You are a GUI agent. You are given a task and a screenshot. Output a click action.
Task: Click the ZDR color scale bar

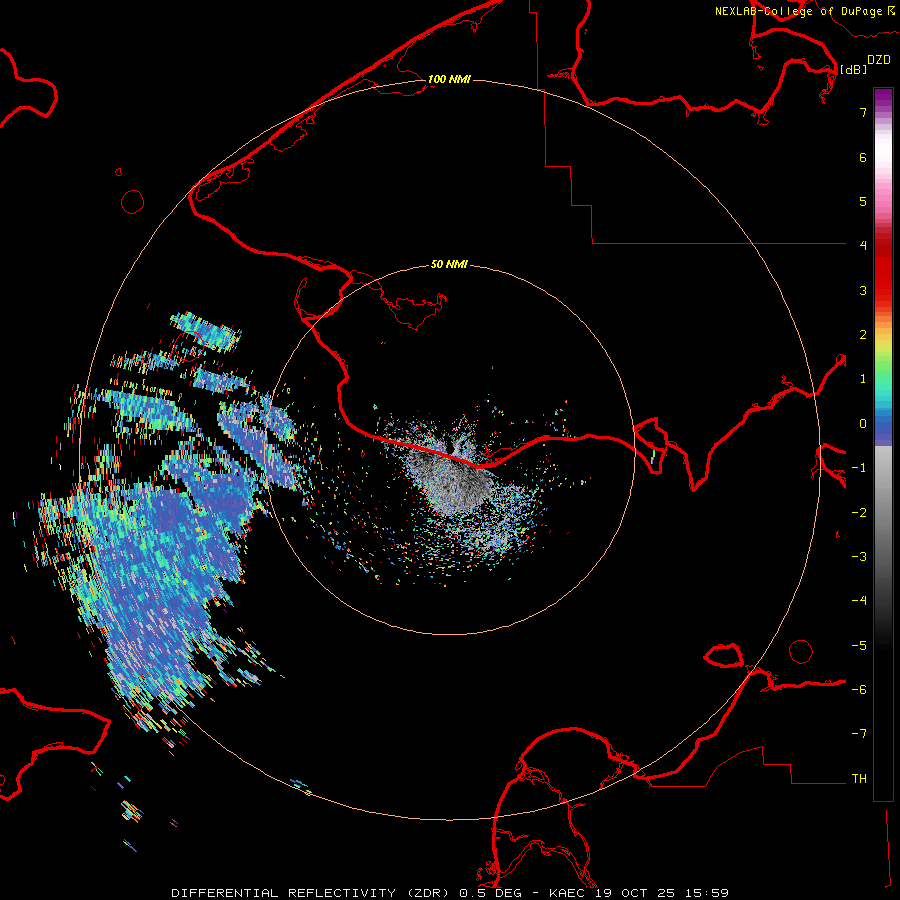click(x=883, y=444)
